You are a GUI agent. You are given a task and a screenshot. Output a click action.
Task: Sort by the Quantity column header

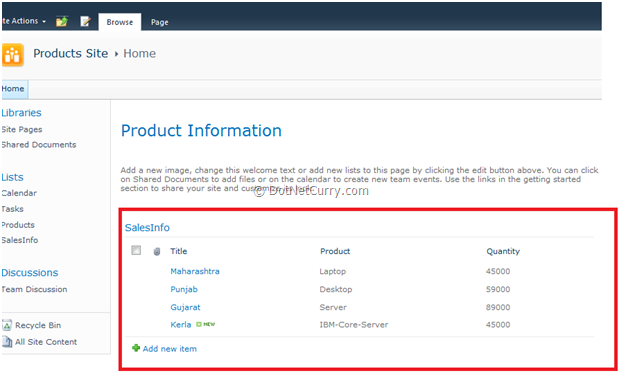503,251
